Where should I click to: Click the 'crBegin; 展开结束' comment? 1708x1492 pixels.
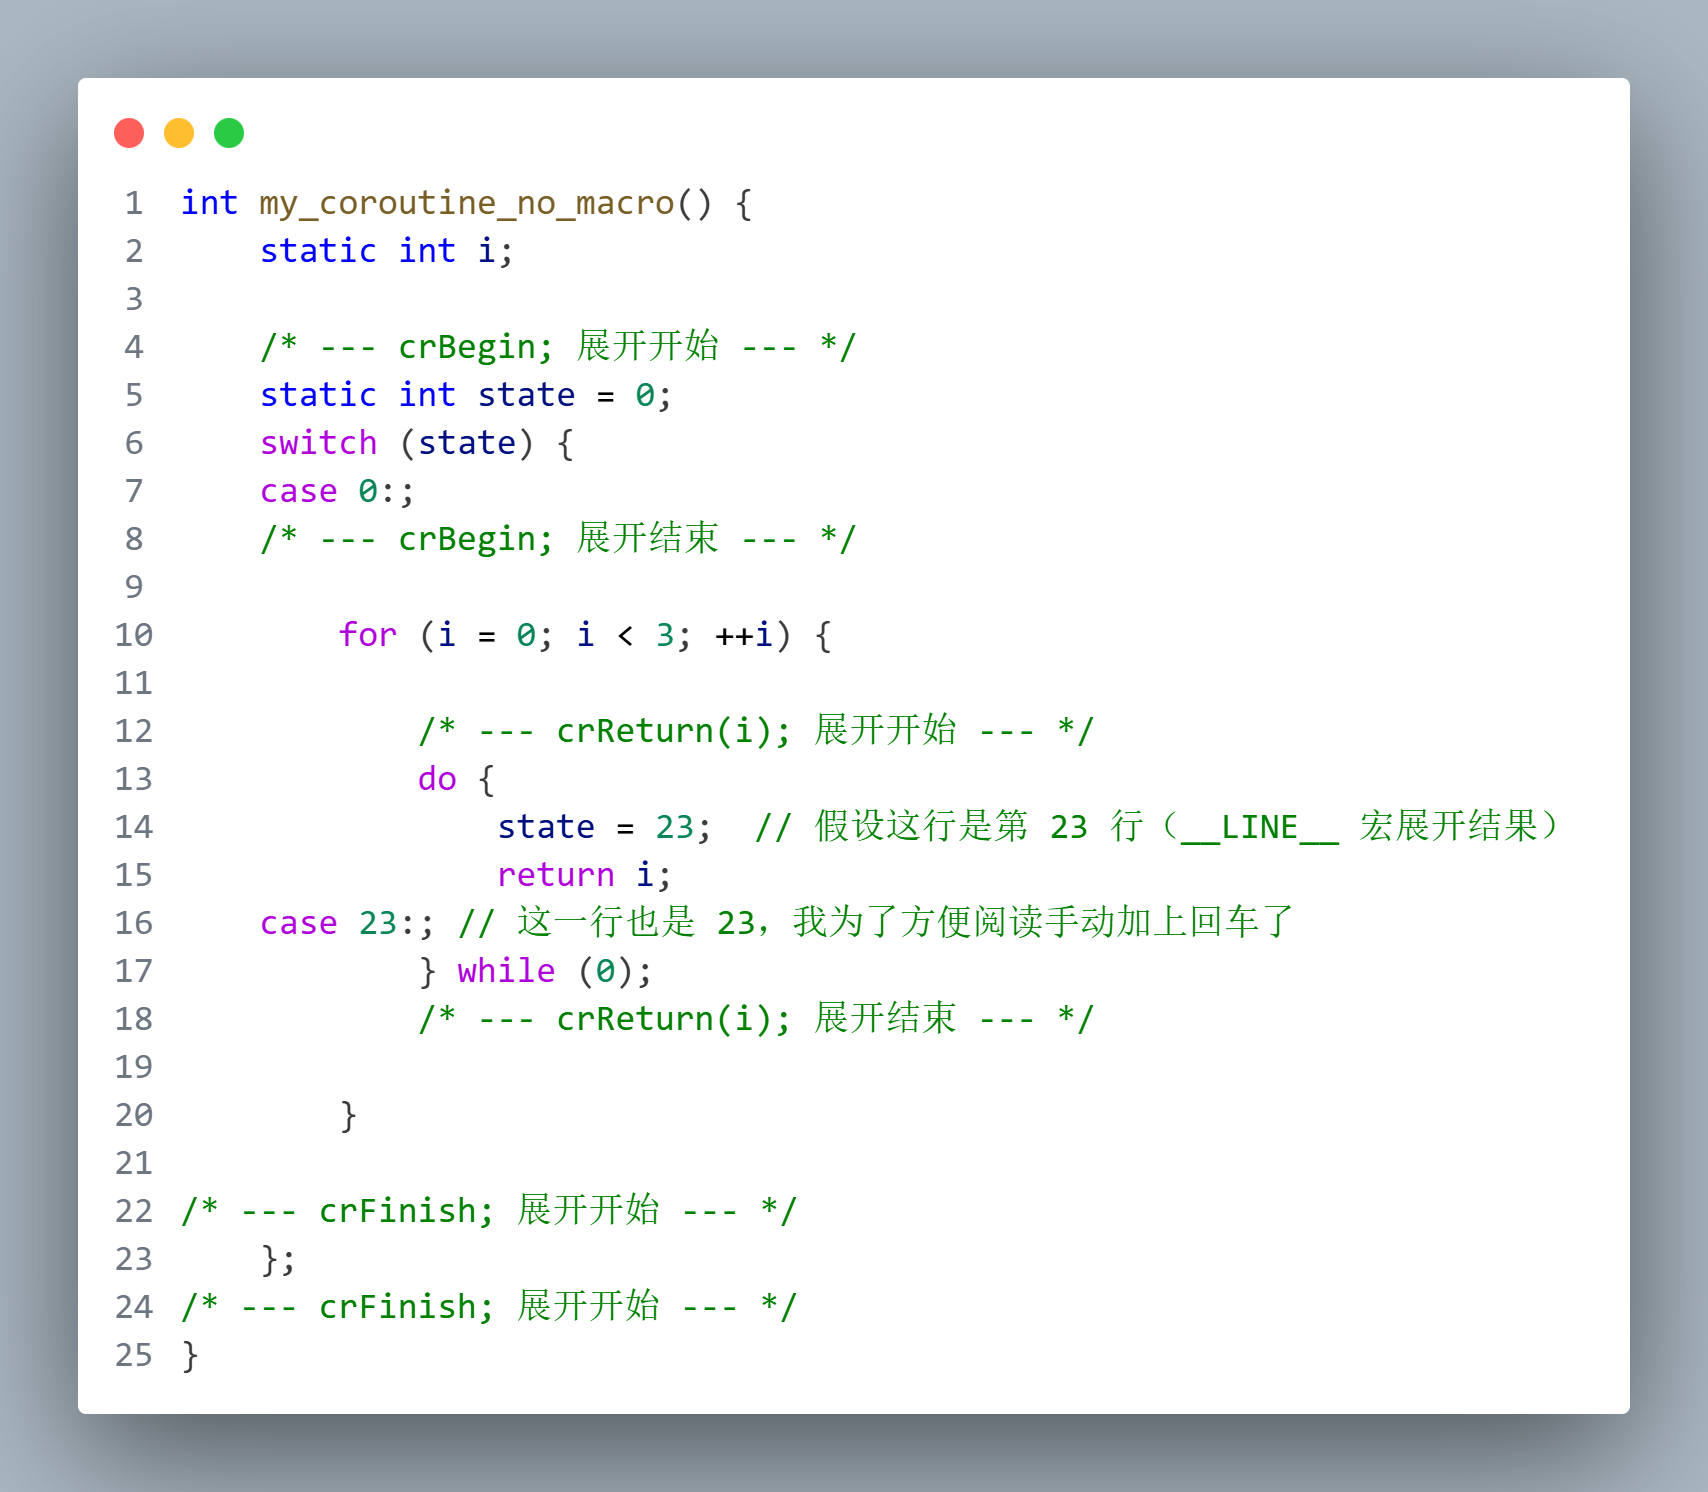(x=557, y=539)
